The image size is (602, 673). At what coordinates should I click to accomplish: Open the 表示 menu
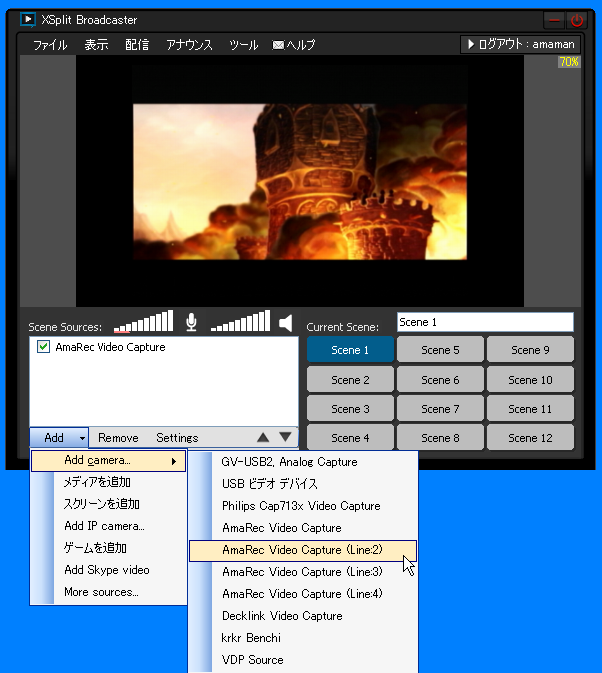tap(96, 45)
